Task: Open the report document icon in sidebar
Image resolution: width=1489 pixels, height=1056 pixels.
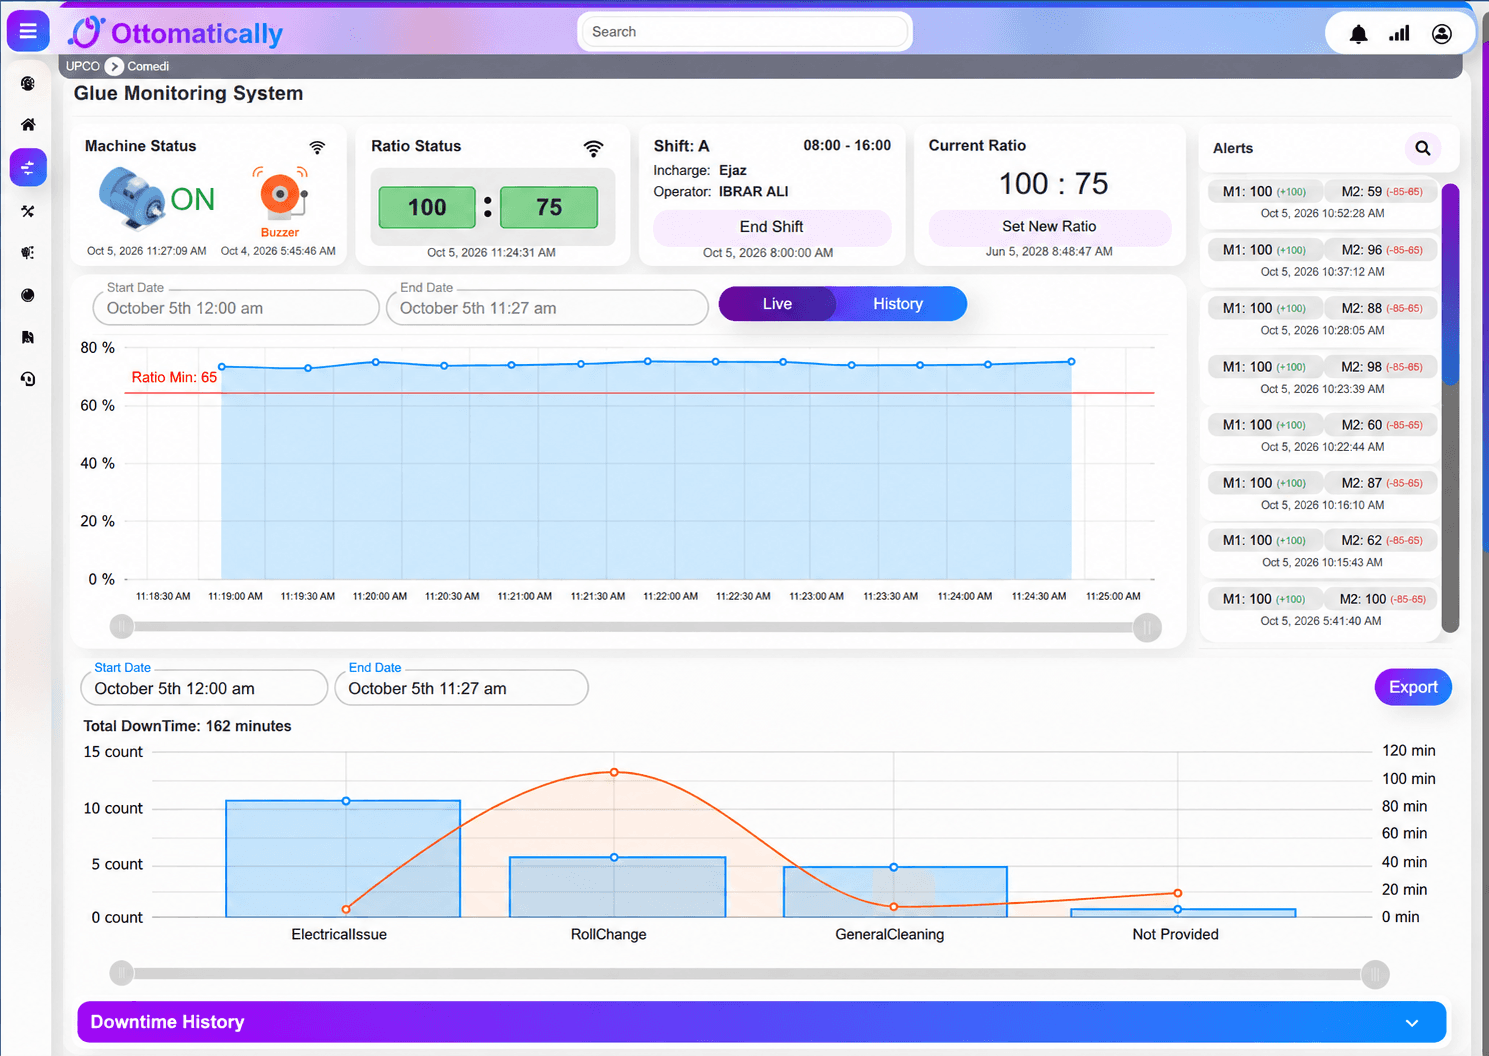Action: 28,337
